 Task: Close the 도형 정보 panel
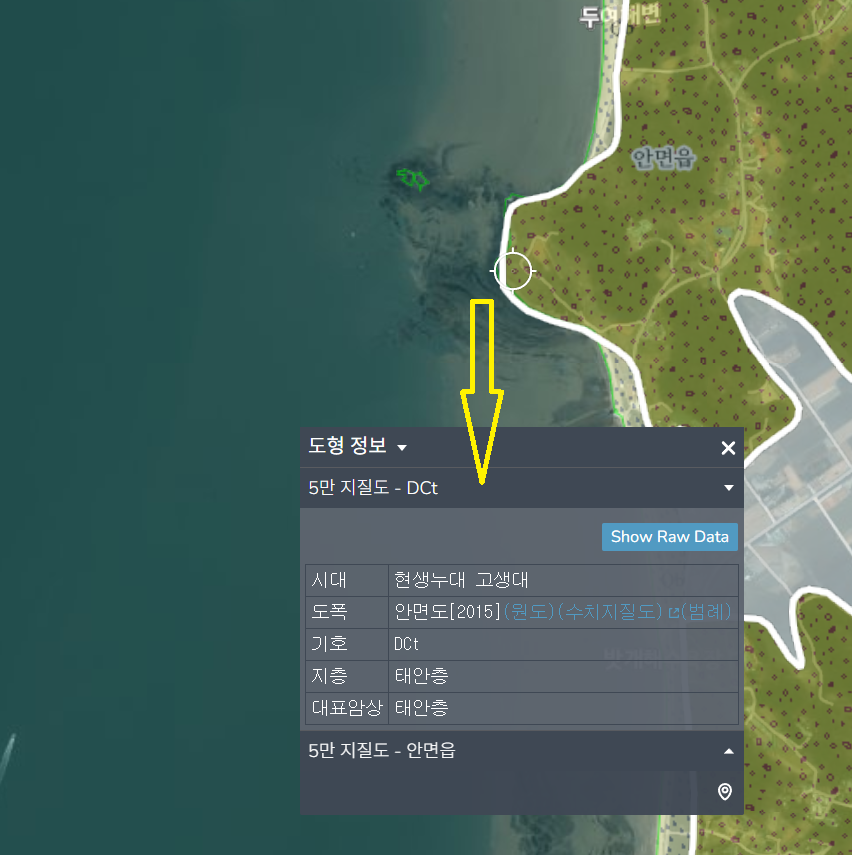728,448
